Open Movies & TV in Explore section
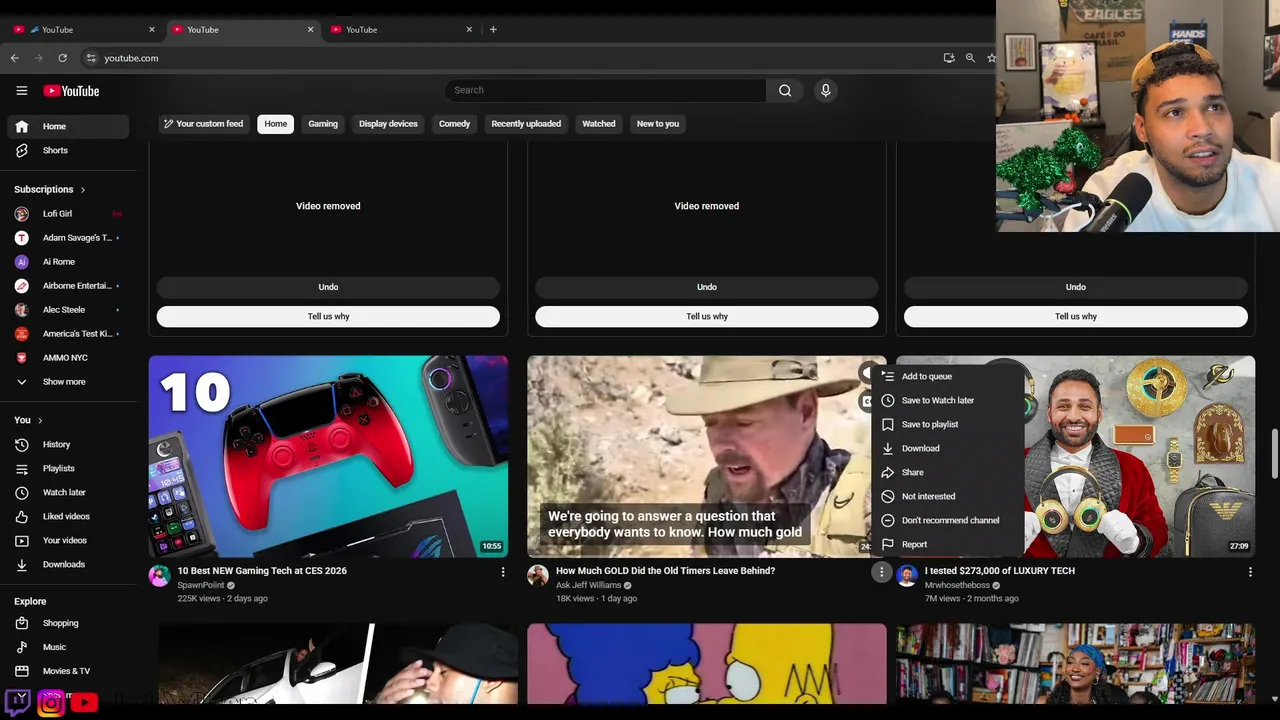The image size is (1280, 720). click(x=68, y=671)
